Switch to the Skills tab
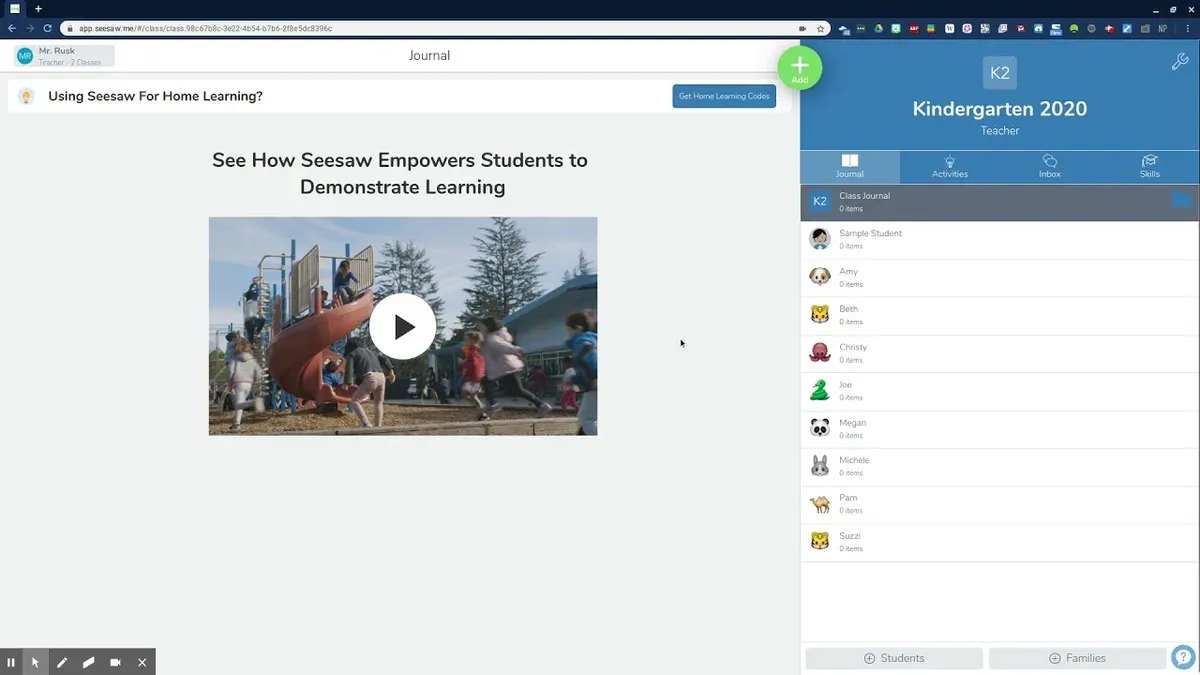 [x=1150, y=166]
